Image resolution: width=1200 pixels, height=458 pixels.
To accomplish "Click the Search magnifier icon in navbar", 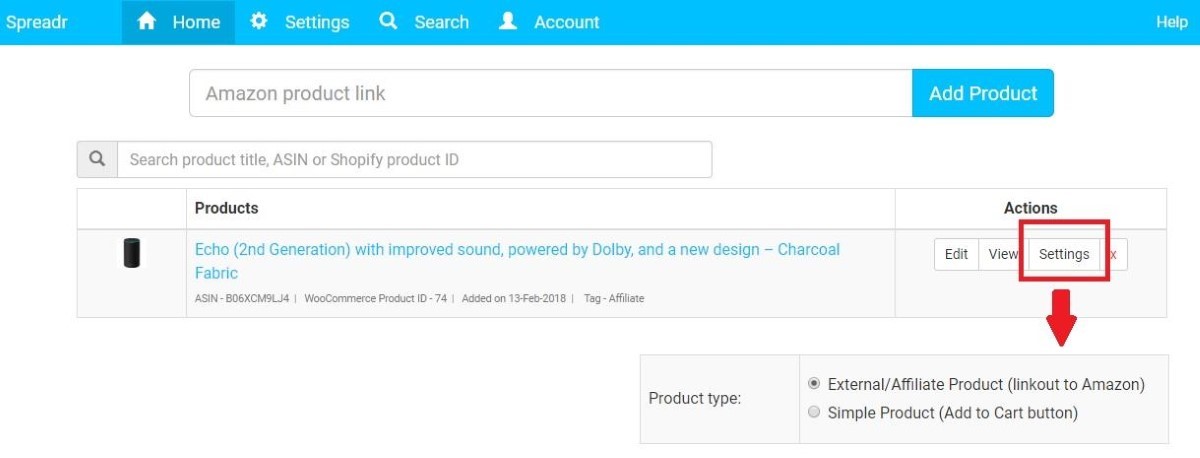I will click(x=389, y=21).
